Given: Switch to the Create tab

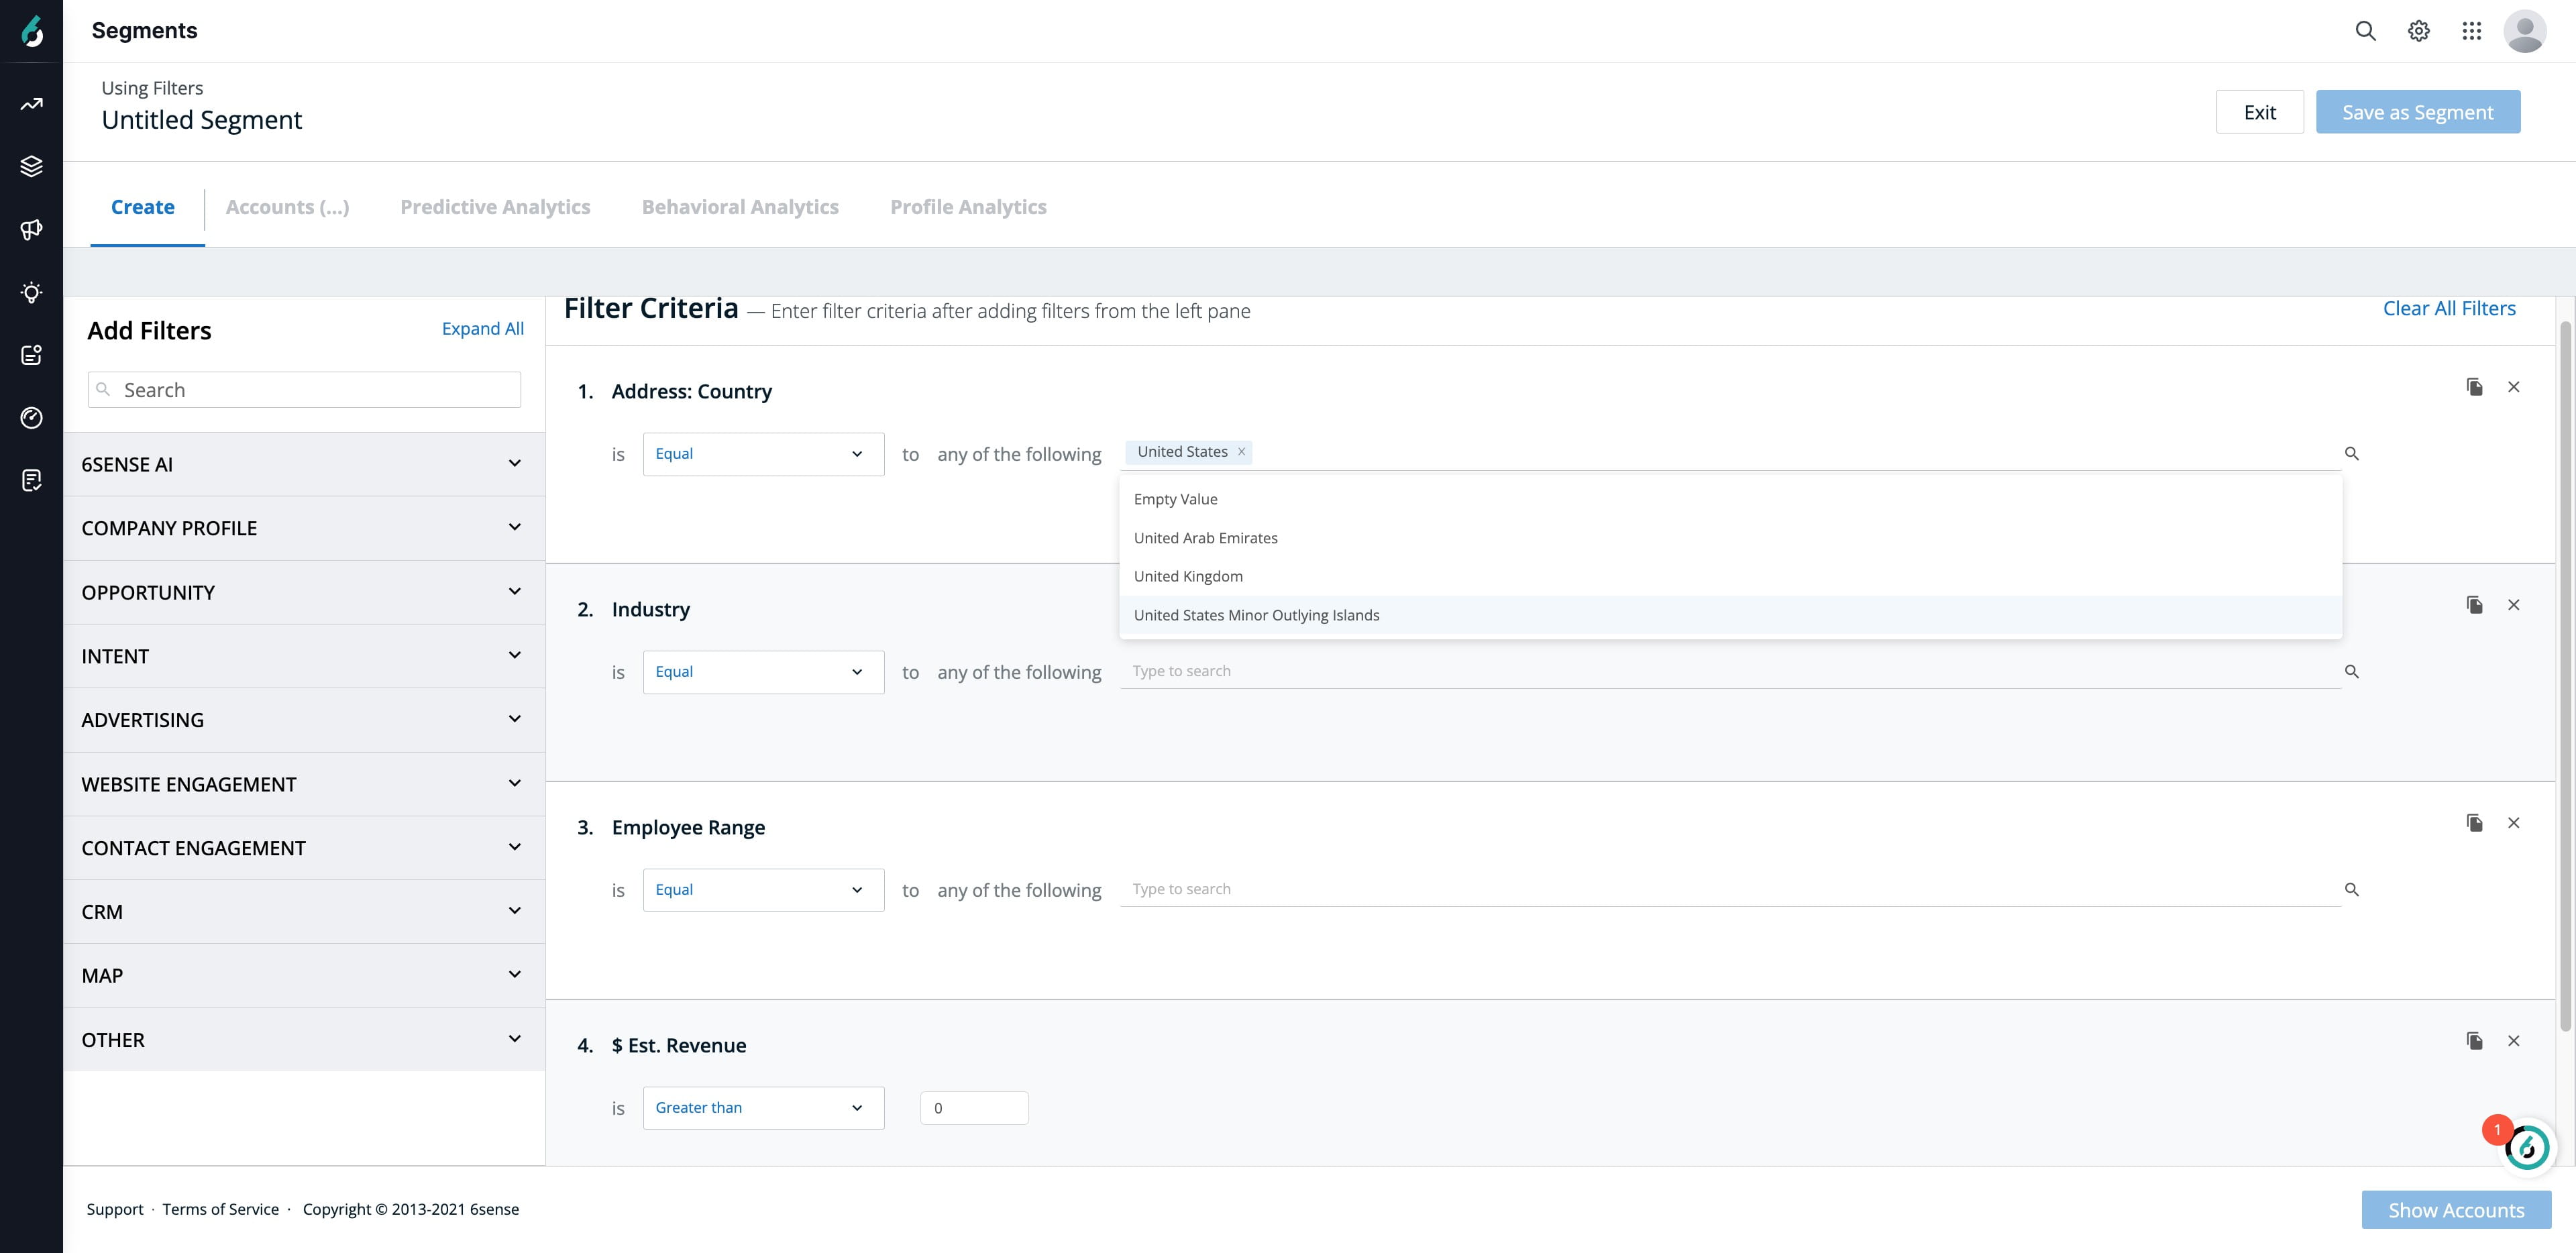Looking at the screenshot, I should click(x=143, y=207).
